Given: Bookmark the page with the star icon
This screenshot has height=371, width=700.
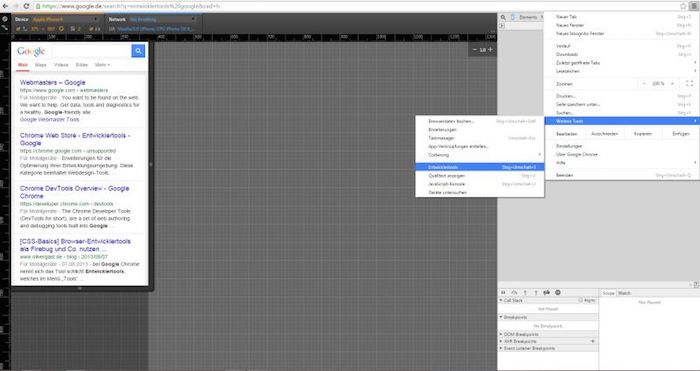Looking at the screenshot, I should (683, 6).
